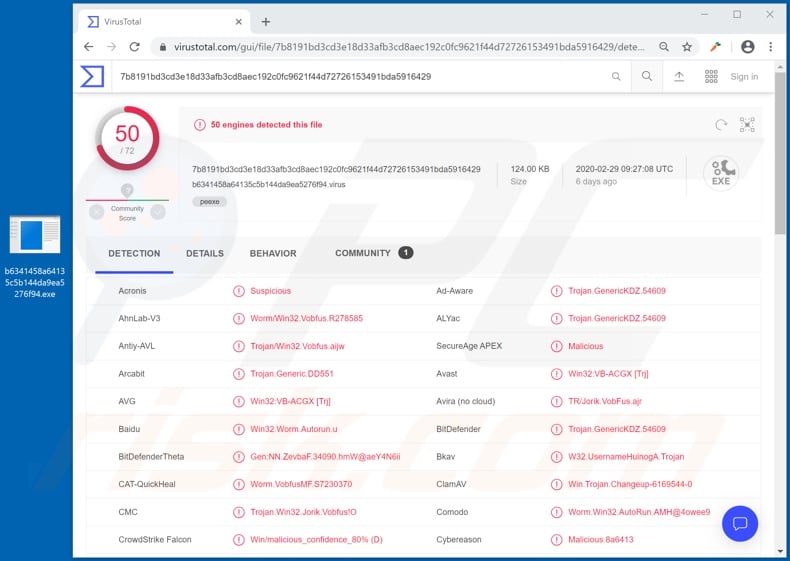Click SecureAge APEX Malicious result
This screenshot has width=790, height=561.
pyautogui.click(x=585, y=346)
